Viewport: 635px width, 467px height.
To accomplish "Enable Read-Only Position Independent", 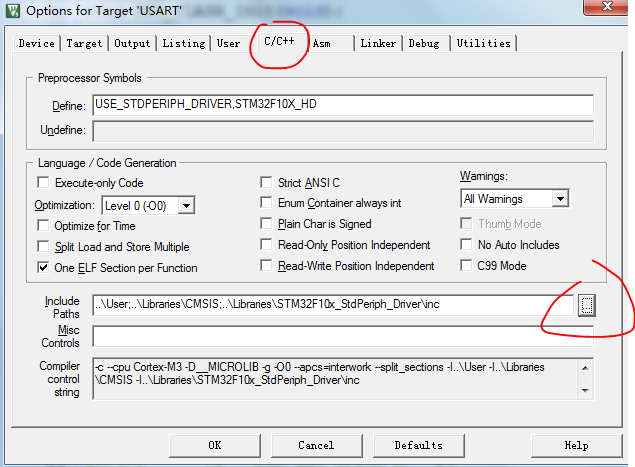I will point(266,244).
